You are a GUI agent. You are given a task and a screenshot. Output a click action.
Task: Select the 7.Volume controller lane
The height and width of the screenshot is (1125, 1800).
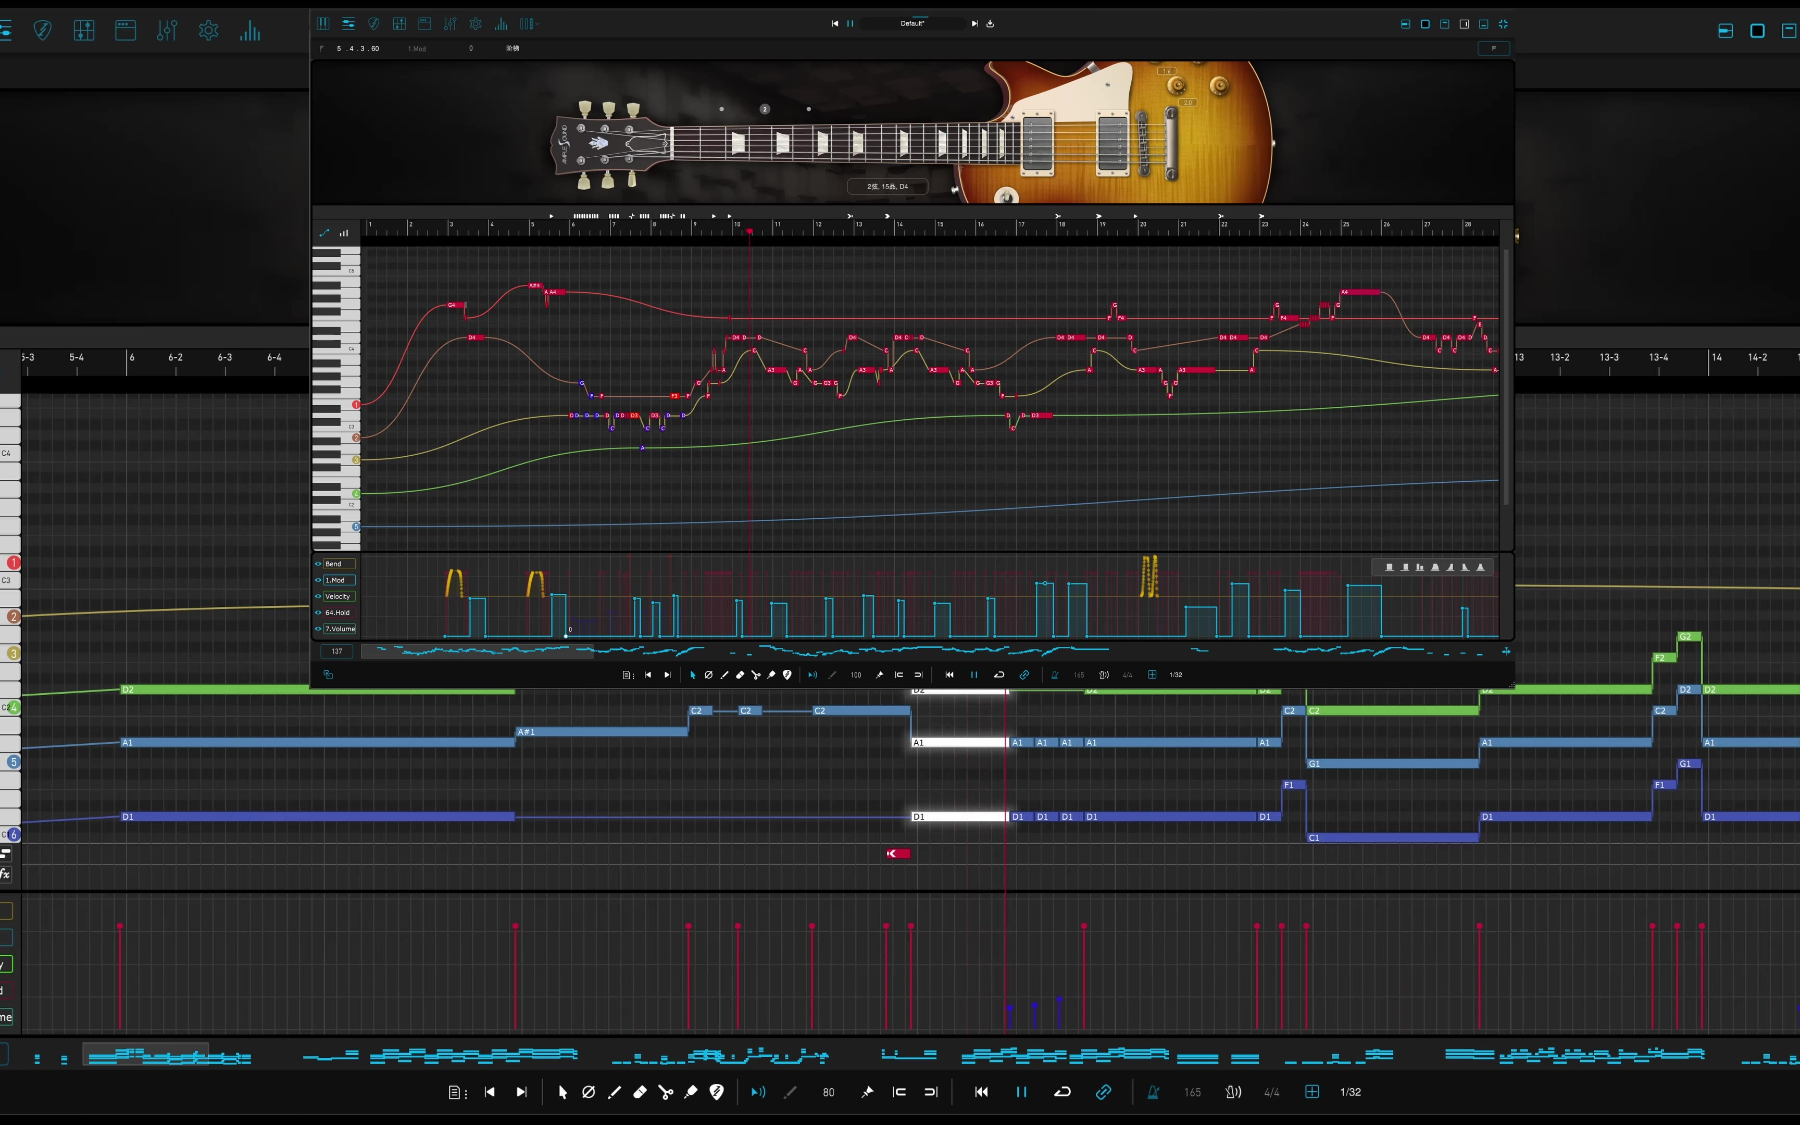coord(340,629)
